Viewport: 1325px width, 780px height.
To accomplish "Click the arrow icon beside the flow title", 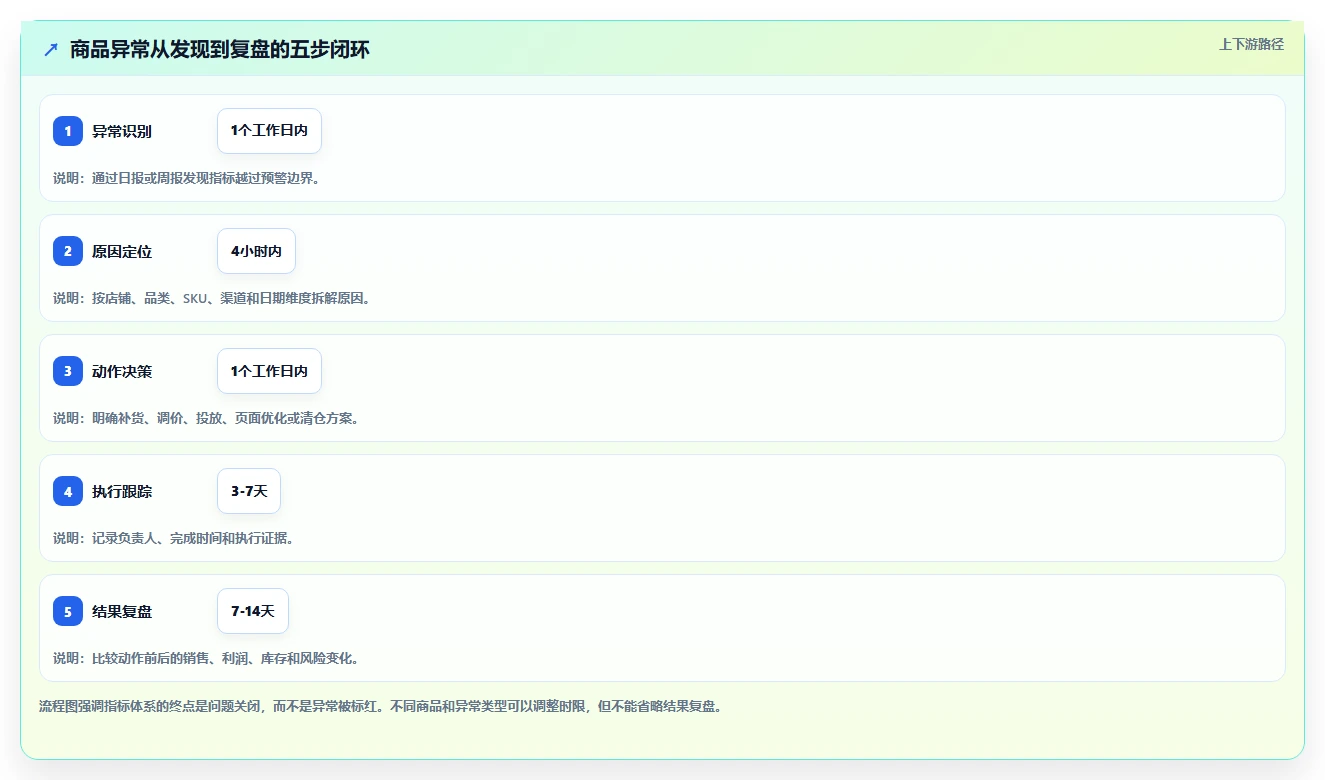I will (51, 49).
